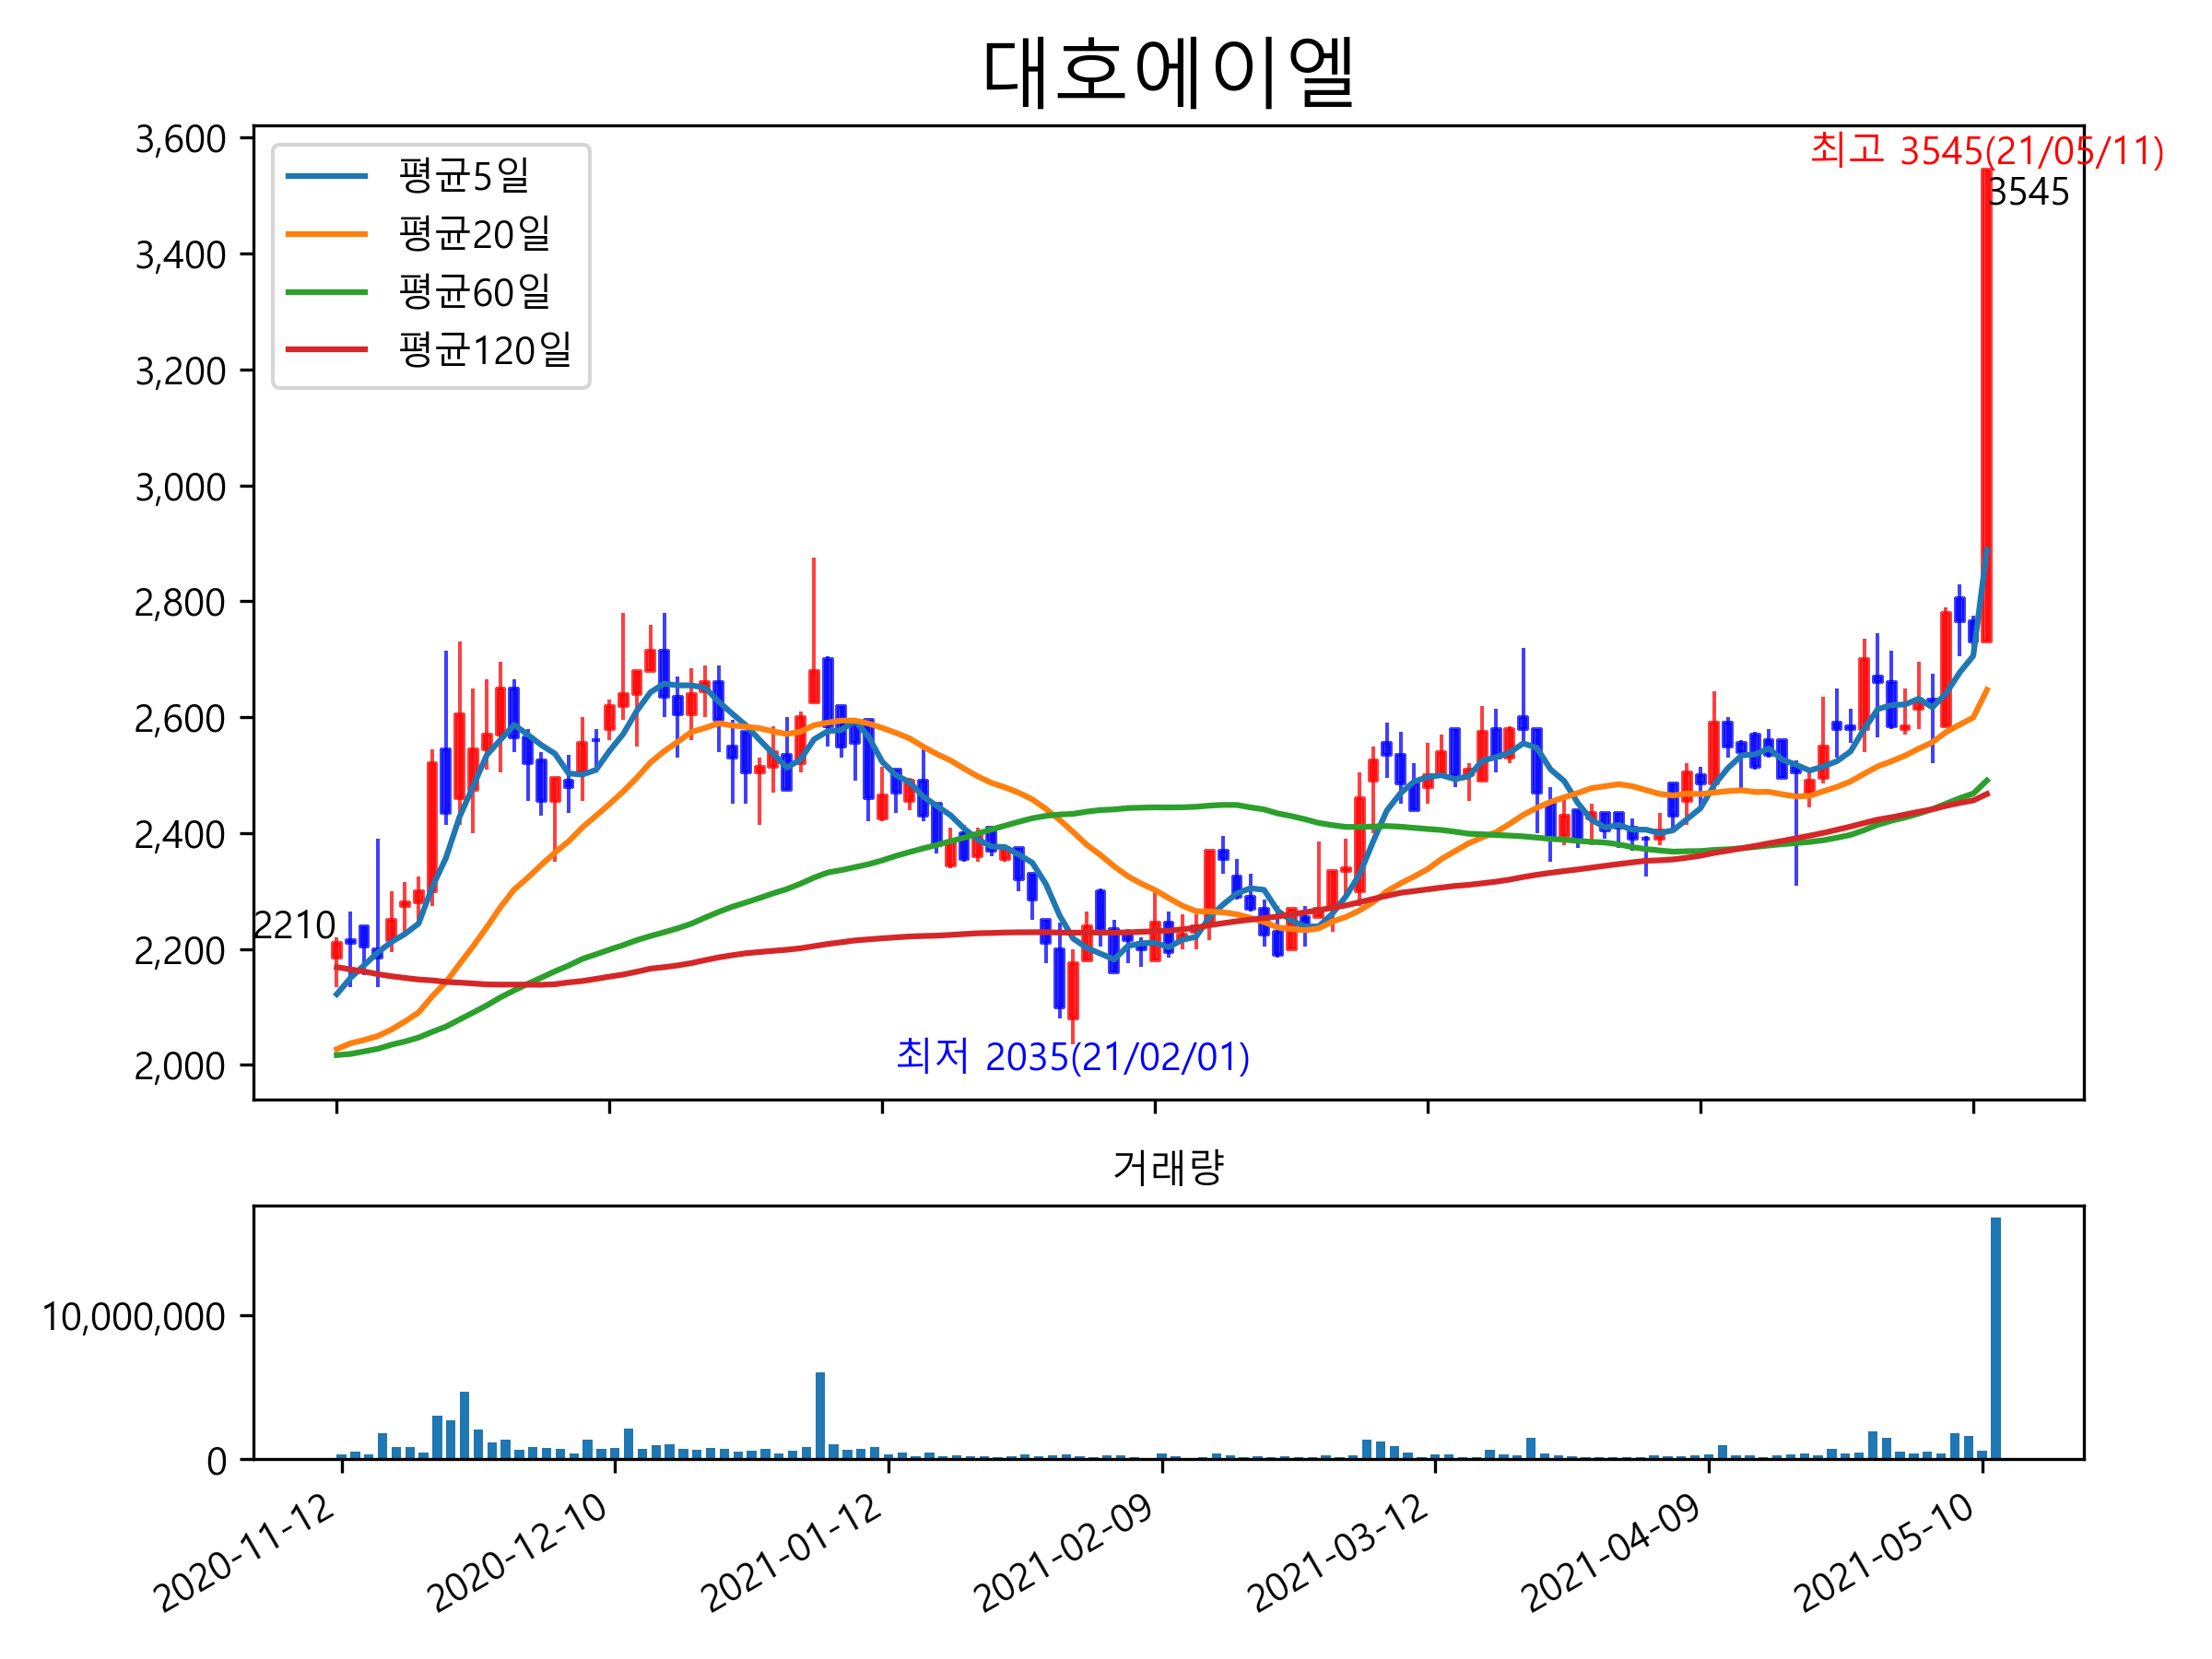Click the red line swatch in legend
This screenshot has width=2212, height=1659.
point(327,350)
